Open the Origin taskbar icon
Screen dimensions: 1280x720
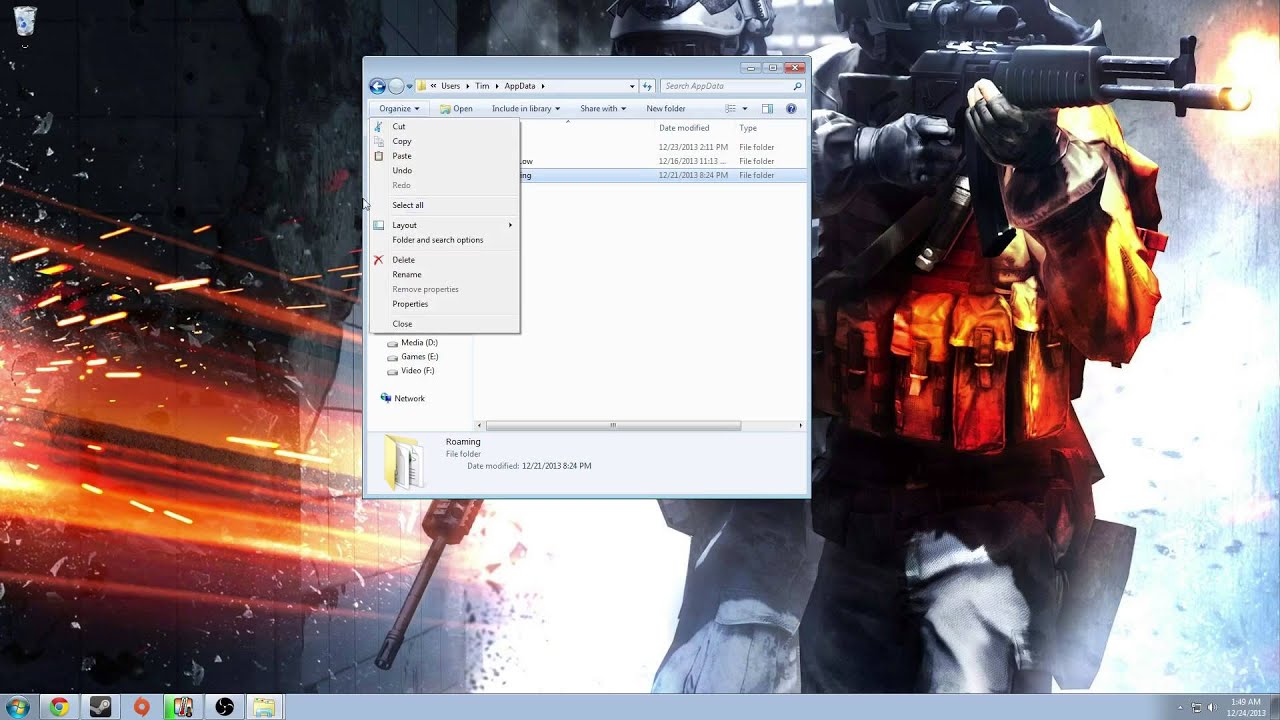142,707
